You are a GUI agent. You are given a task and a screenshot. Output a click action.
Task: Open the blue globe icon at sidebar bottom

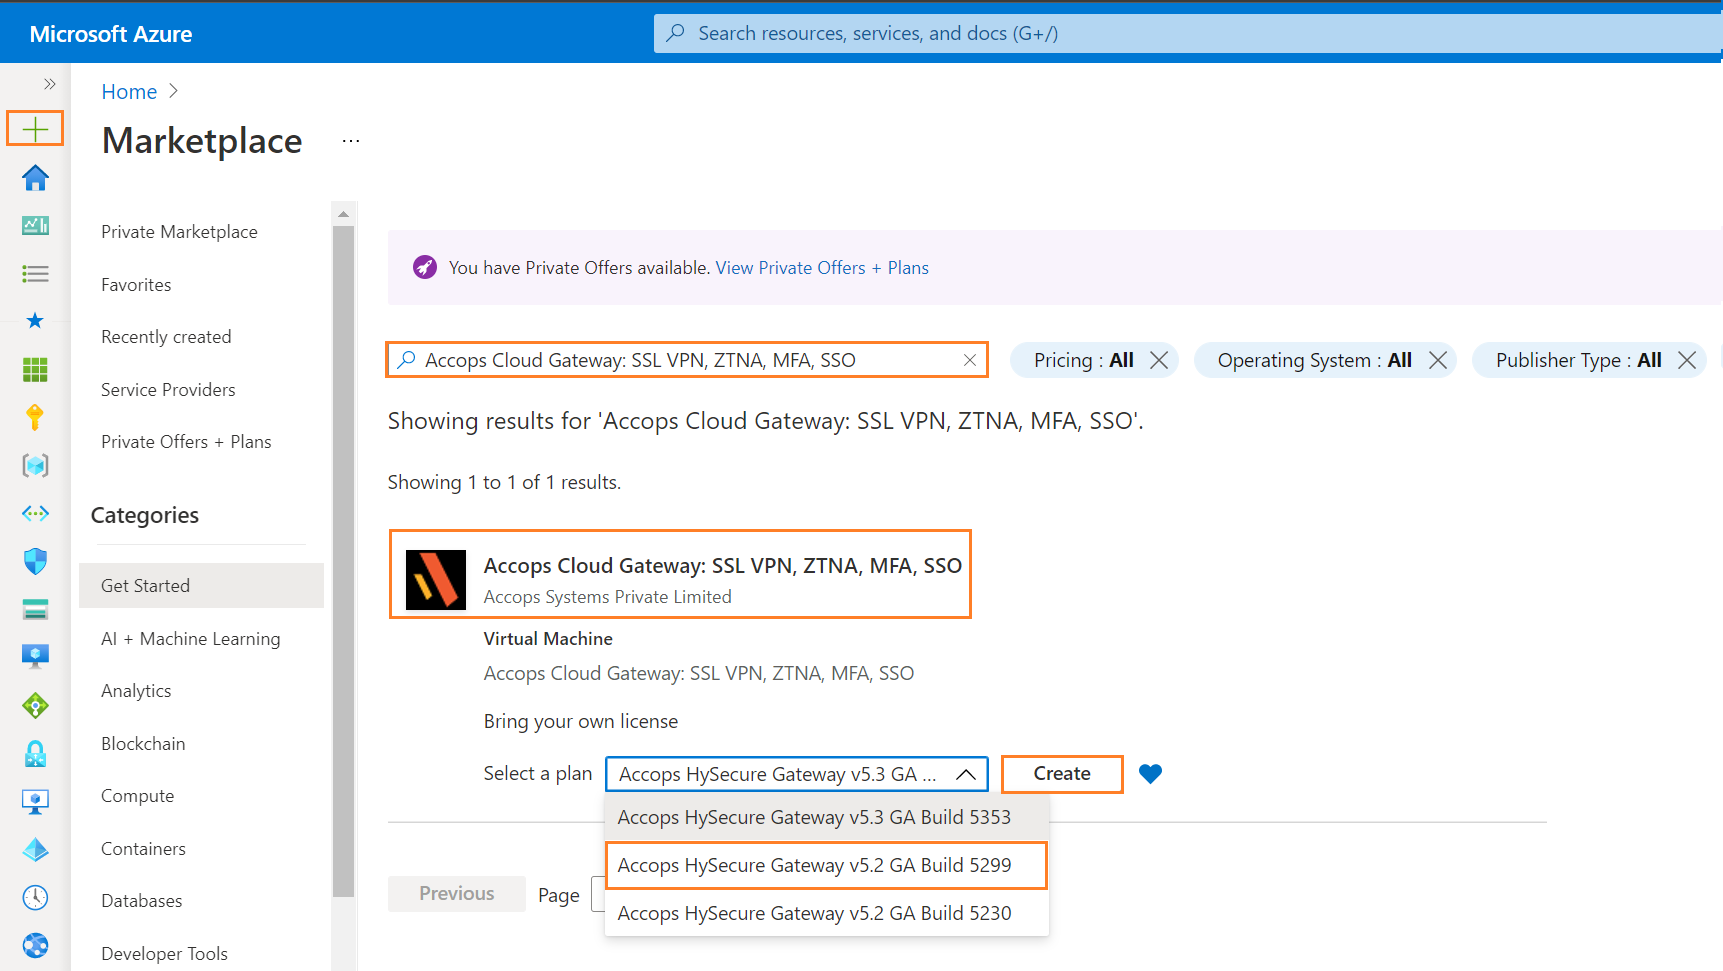coord(35,945)
